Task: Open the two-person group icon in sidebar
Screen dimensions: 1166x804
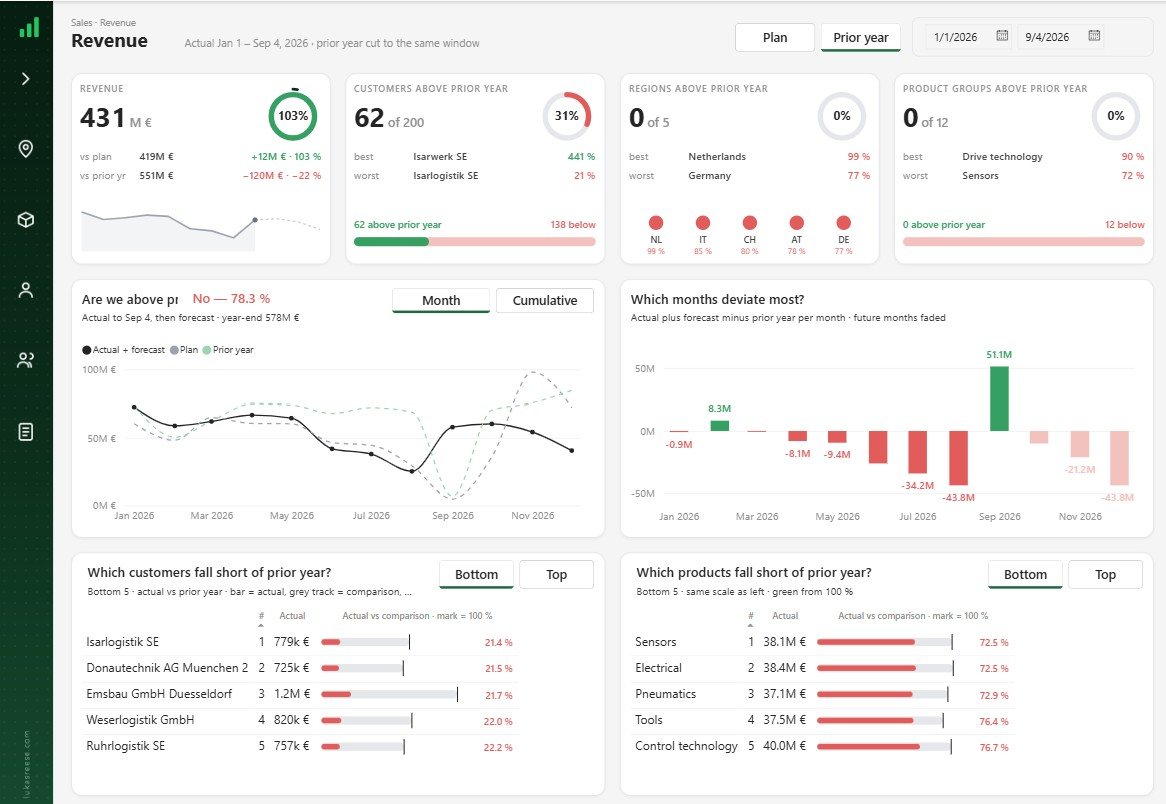Action: (x=26, y=361)
